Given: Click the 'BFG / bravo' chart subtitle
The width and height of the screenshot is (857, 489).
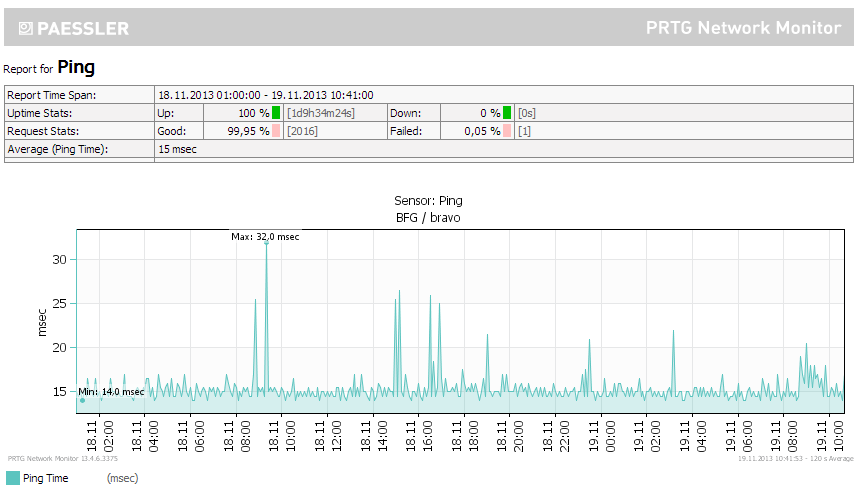Looking at the screenshot, I should [428, 217].
